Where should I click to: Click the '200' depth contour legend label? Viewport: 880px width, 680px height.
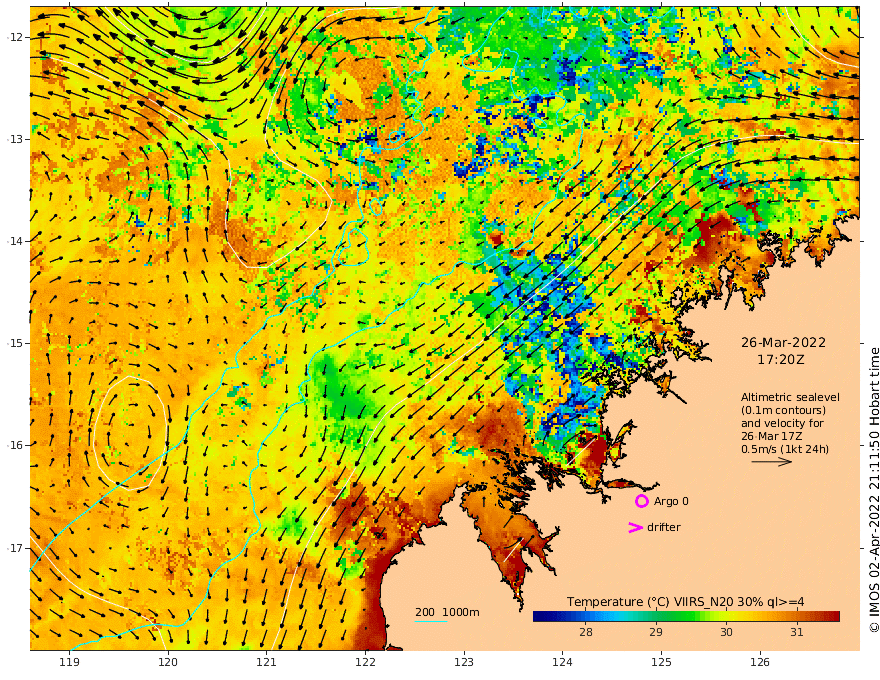point(425,612)
